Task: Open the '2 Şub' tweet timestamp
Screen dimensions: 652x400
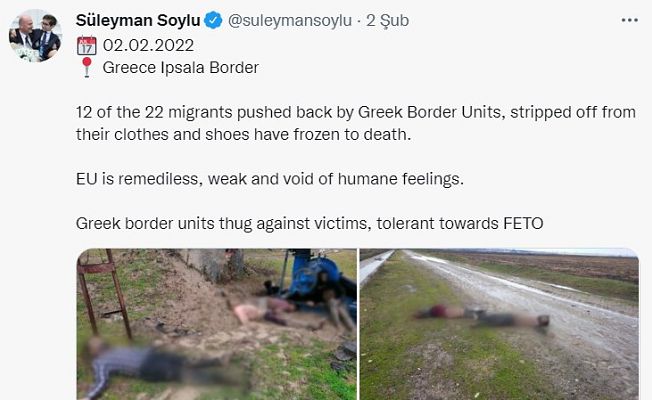Action: coord(388,21)
